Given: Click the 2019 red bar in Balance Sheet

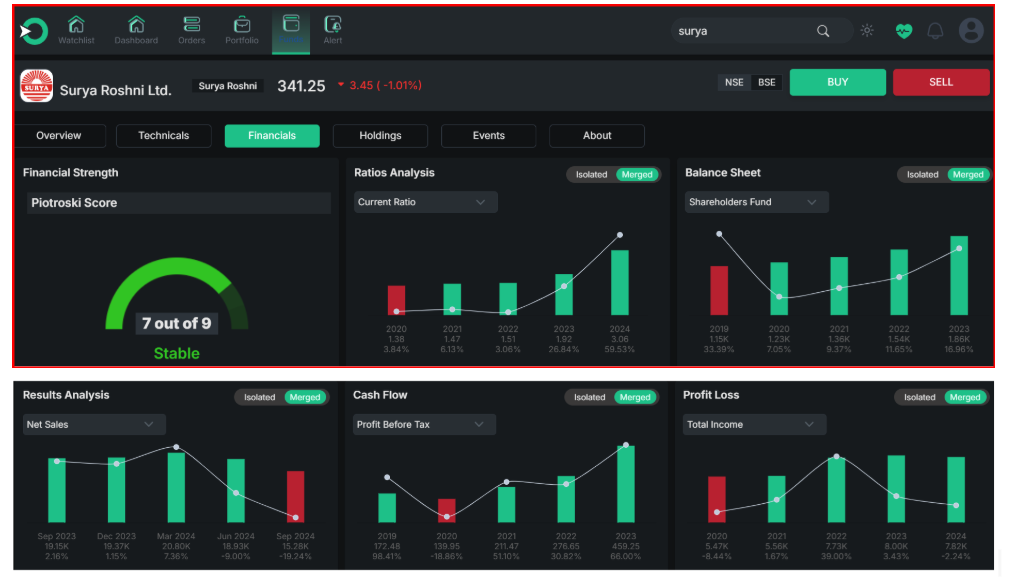Looking at the screenshot, I should [719, 290].
